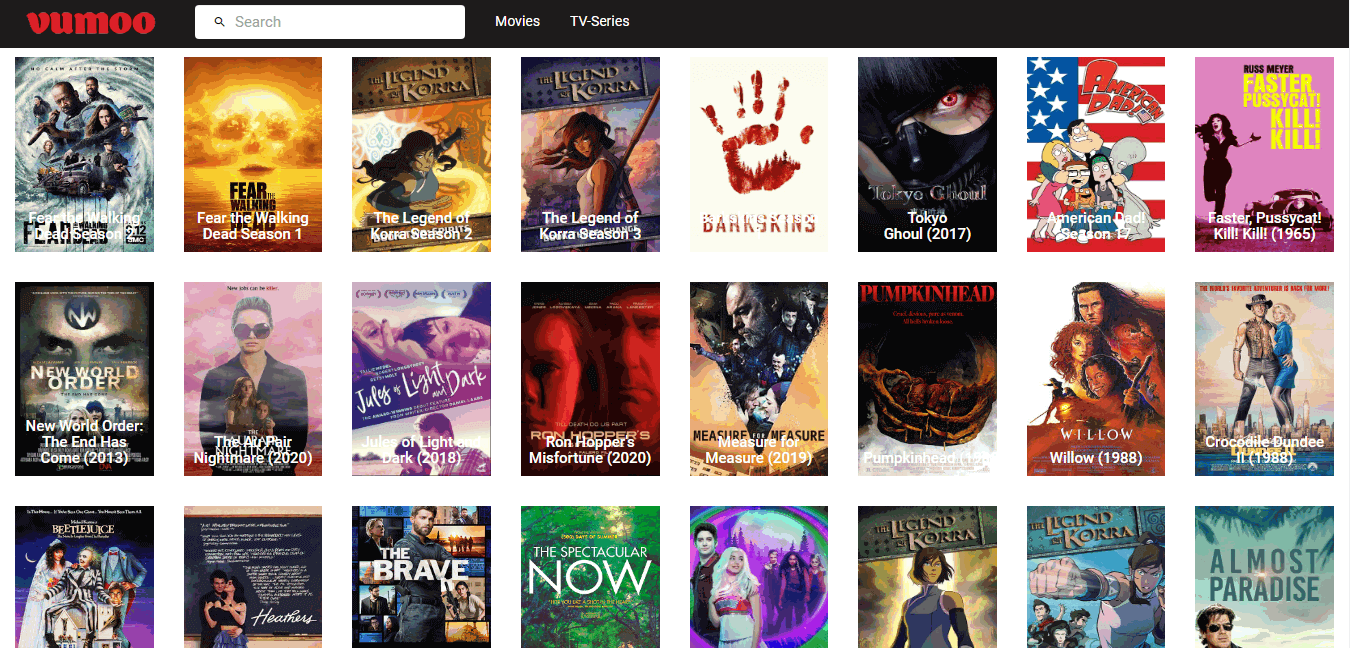Open Measure for Measure (2019)
Image resolution: width=1350 pixels, height=648 pixels.
pyautogui.click(x=759, y=379)
